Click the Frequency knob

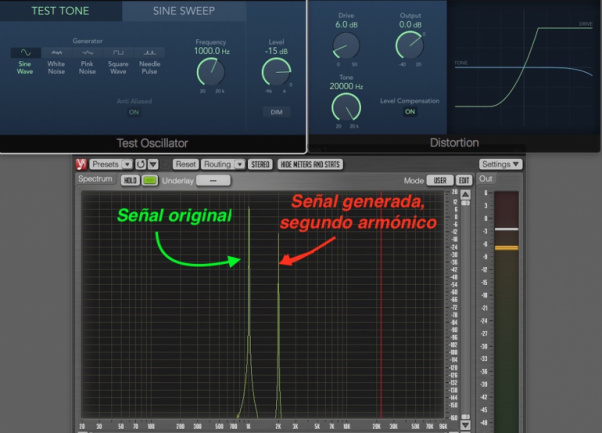point(210,72)
